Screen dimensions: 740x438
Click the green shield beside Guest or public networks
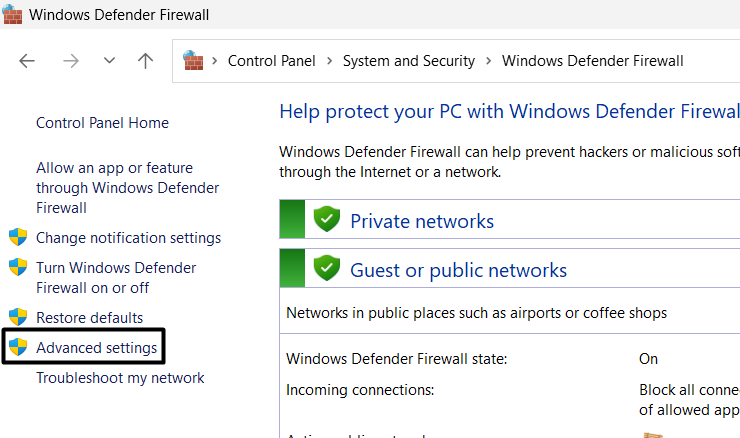click(327, 269)
